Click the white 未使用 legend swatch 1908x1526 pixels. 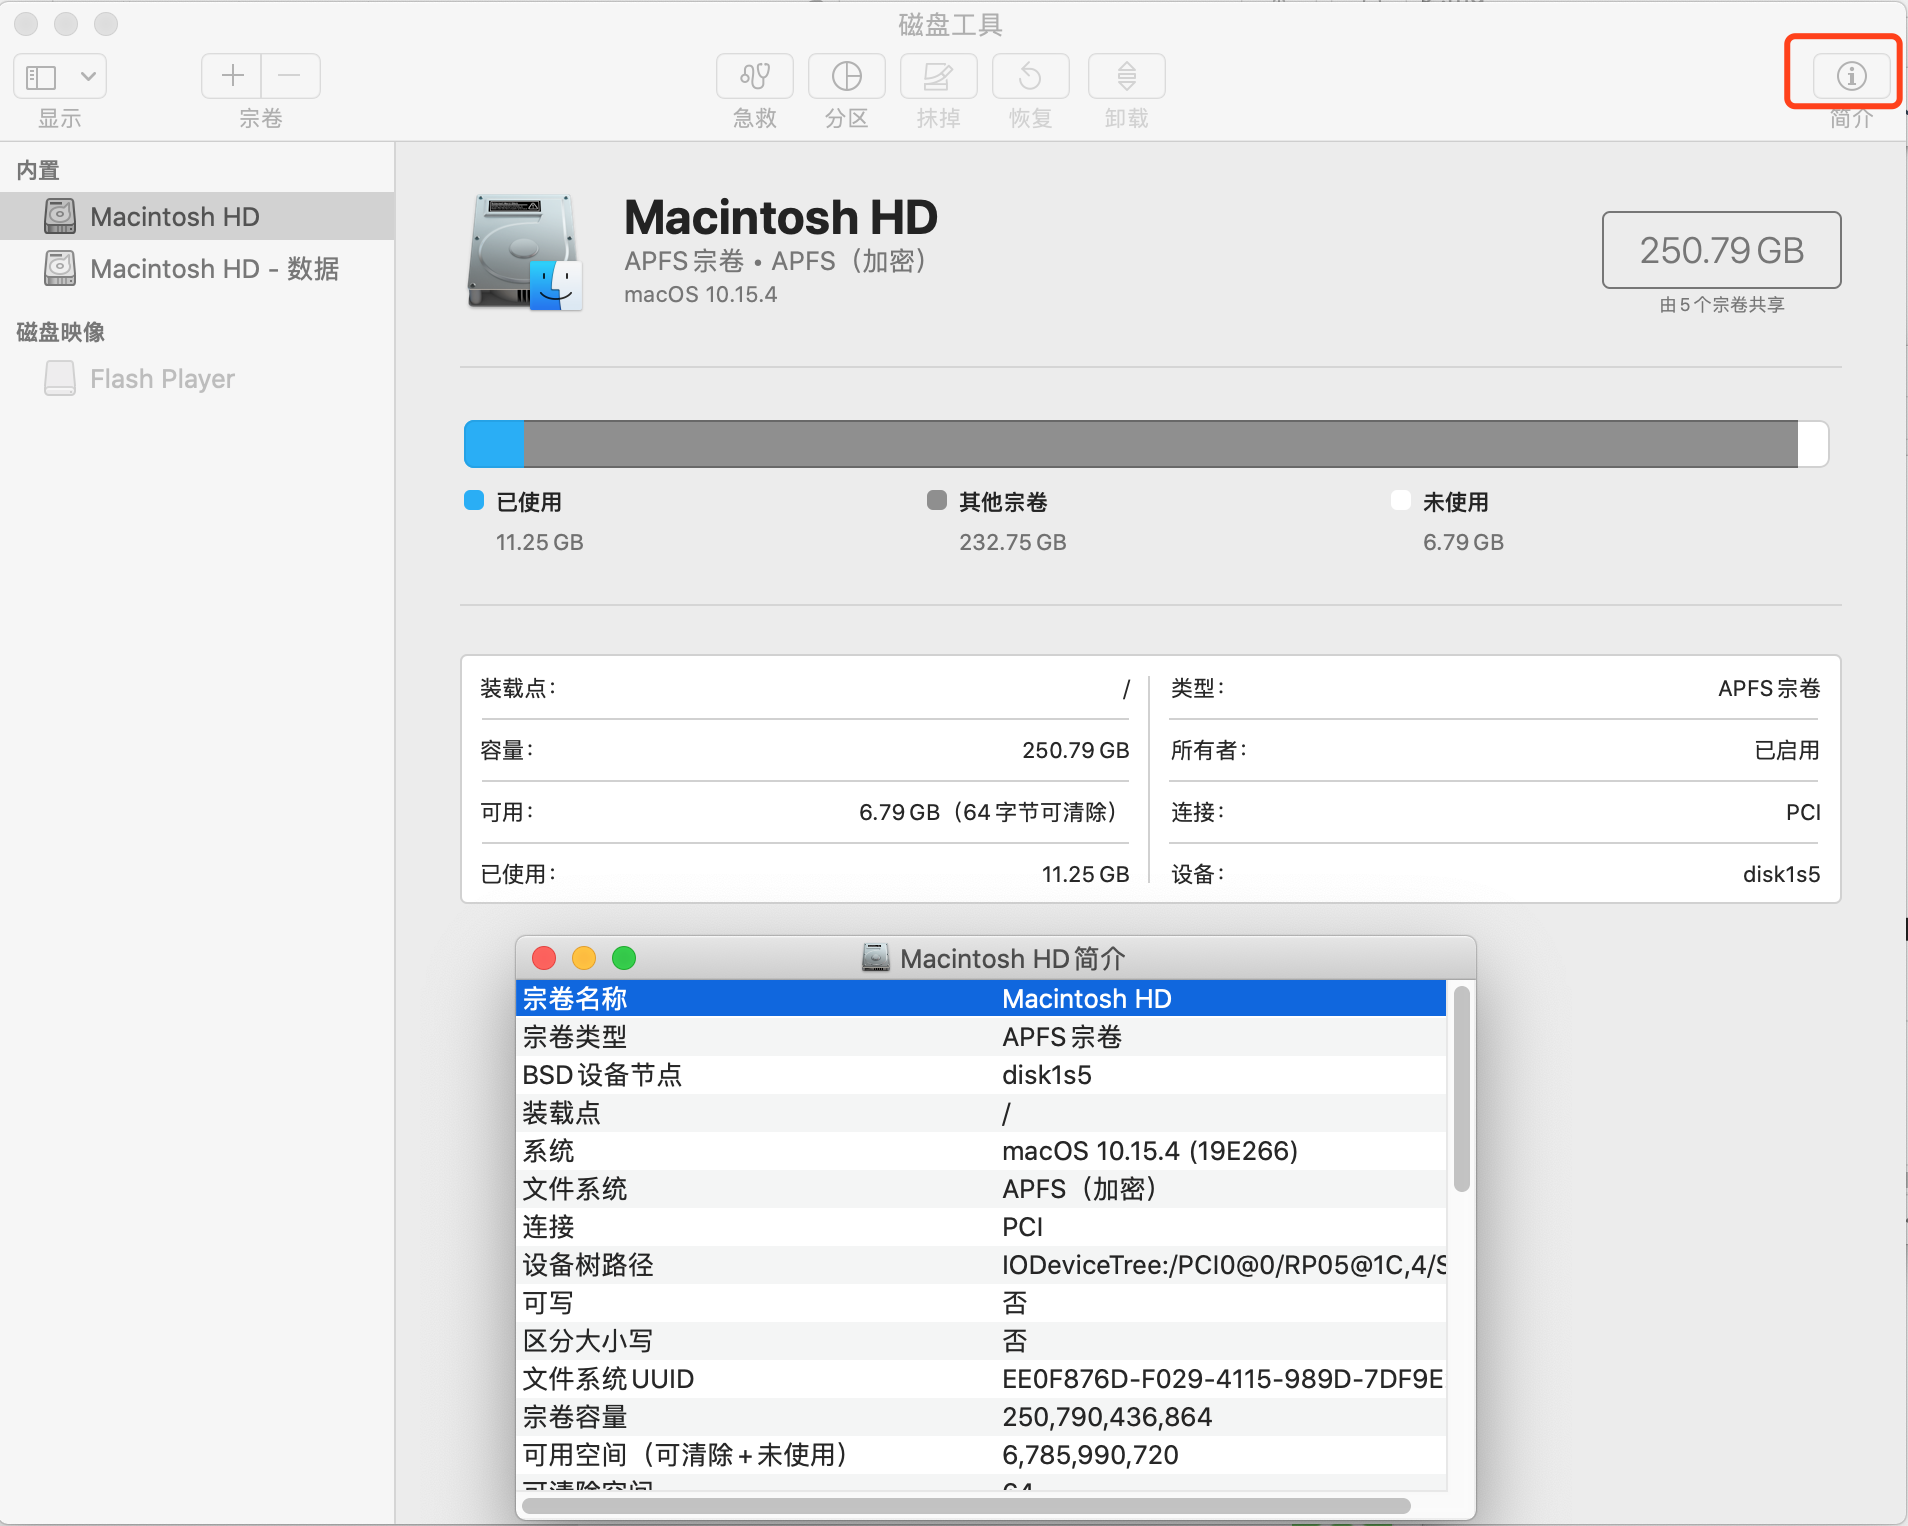click(x=1401, y=500)
